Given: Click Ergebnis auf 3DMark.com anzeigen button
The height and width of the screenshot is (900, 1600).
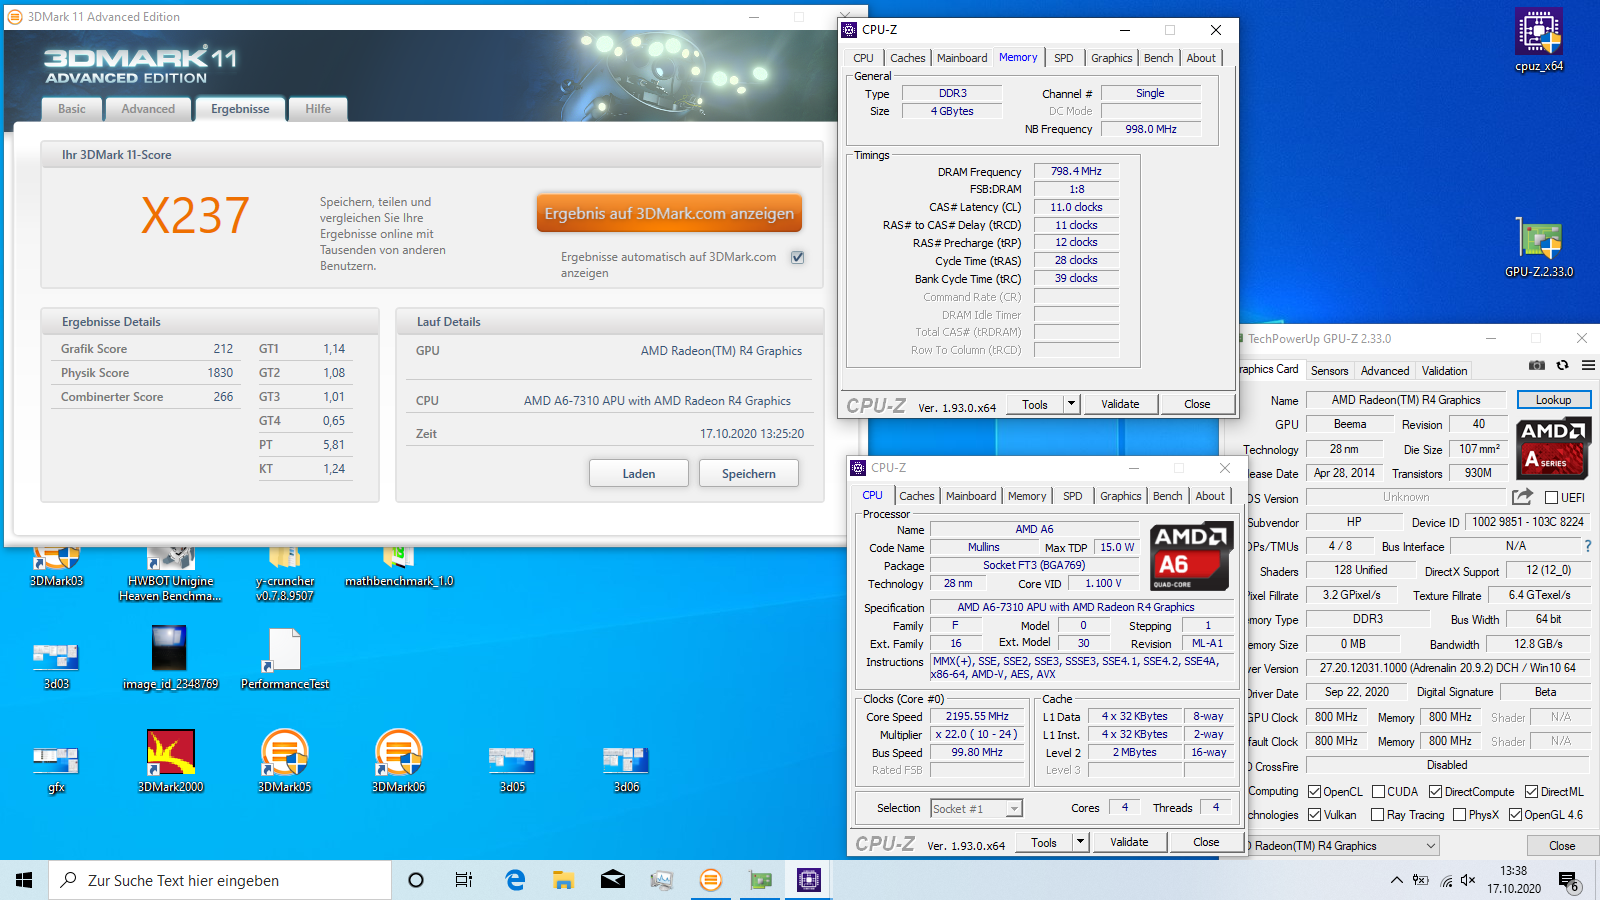Looking at the screenshot, I should point(669,213).
